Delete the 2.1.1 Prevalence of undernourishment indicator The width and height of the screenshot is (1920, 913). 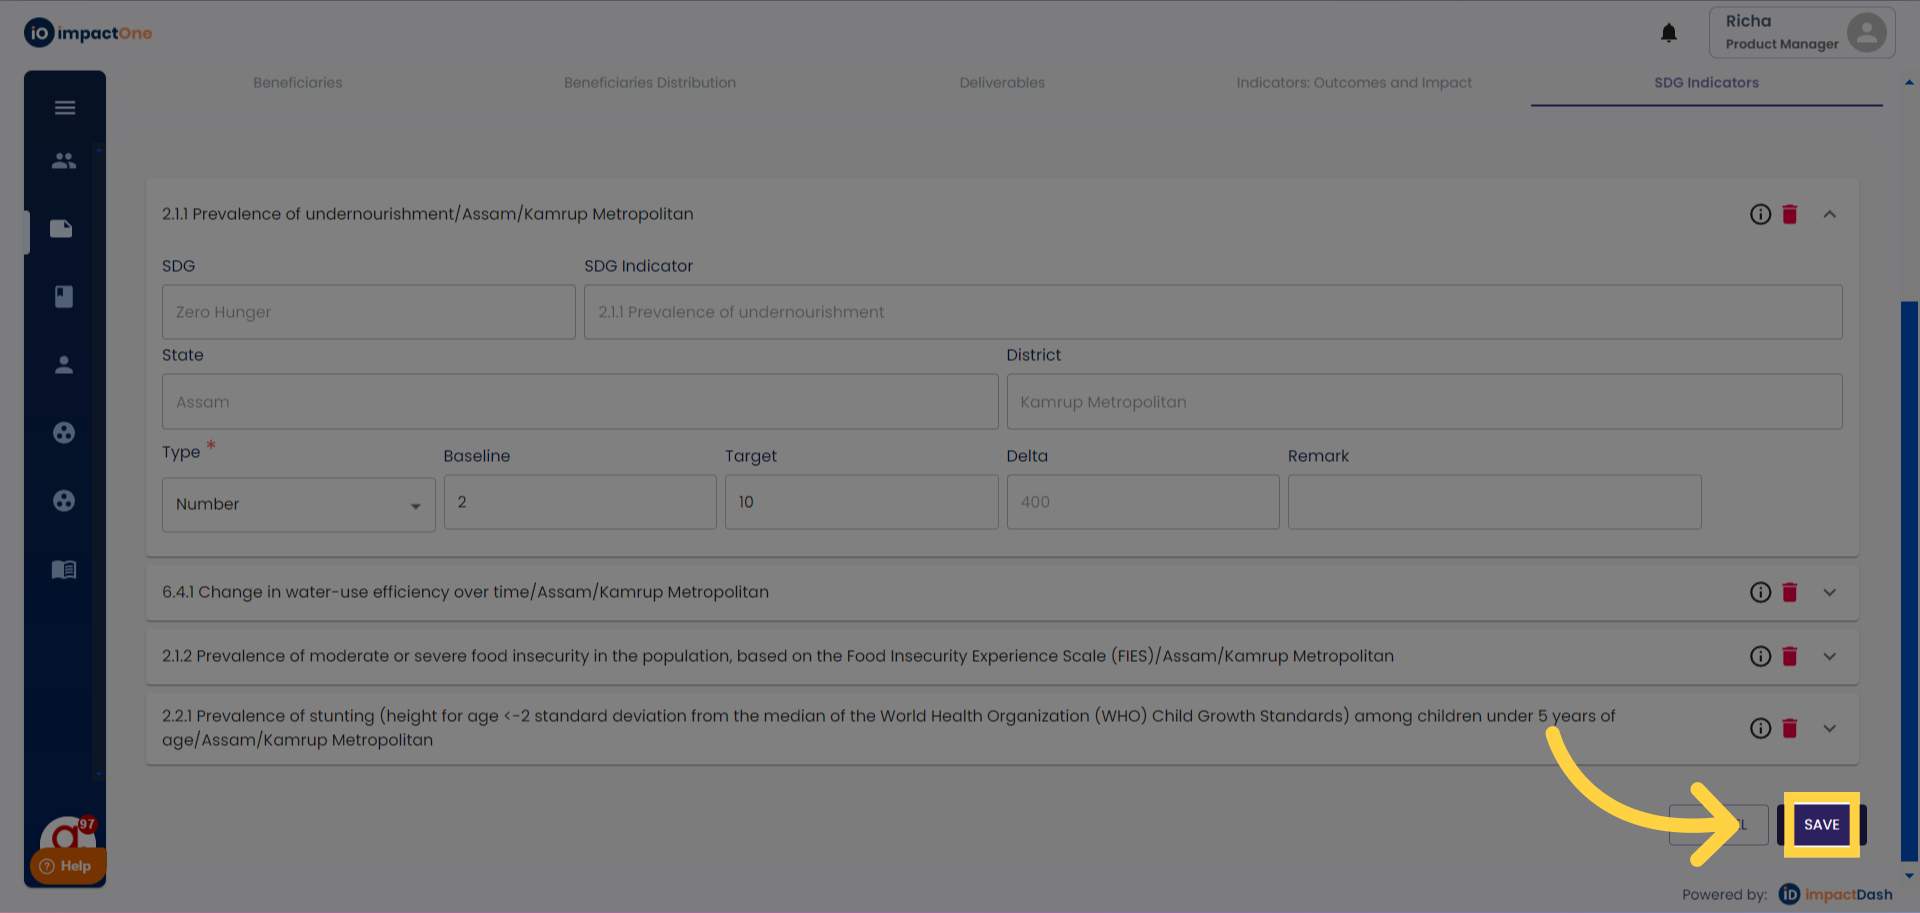tap(1790, 214)
